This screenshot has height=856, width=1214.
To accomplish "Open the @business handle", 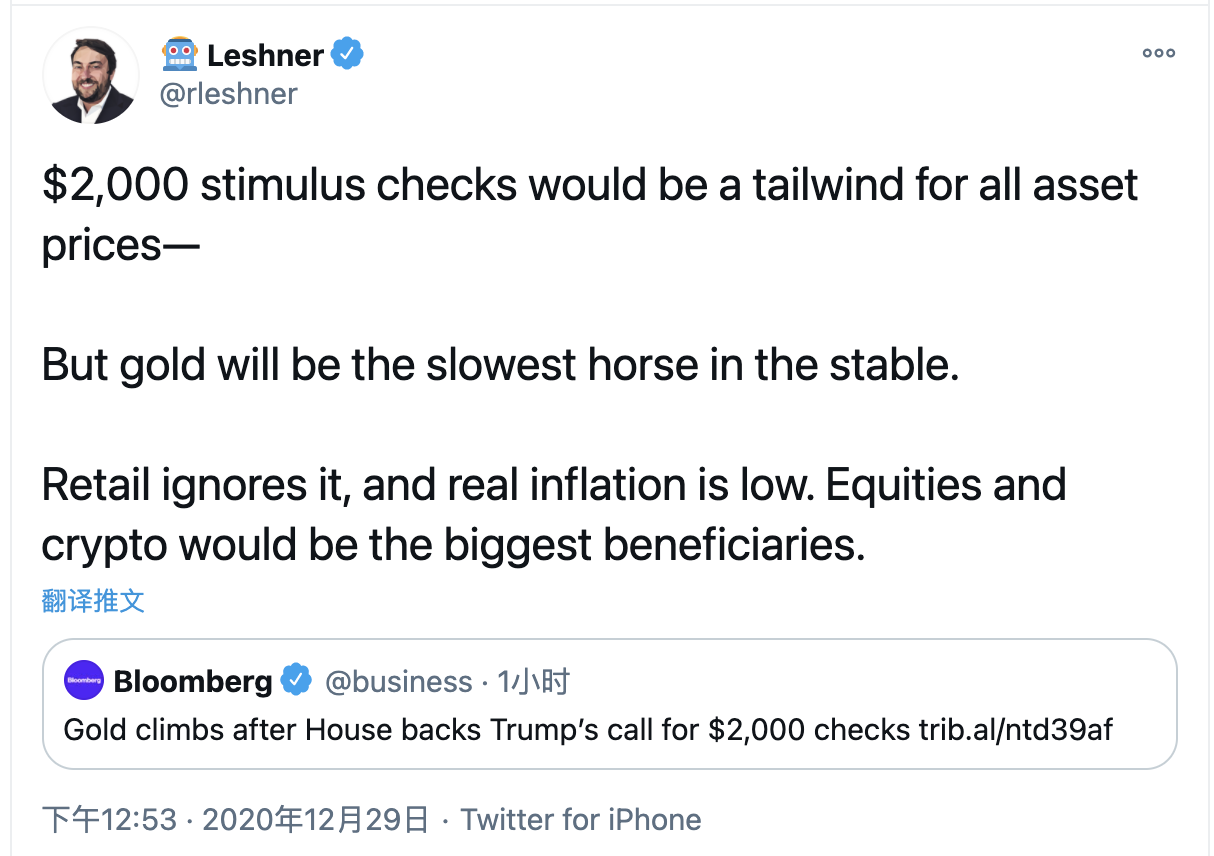I will pyautogui.click(x=399, y=682).
